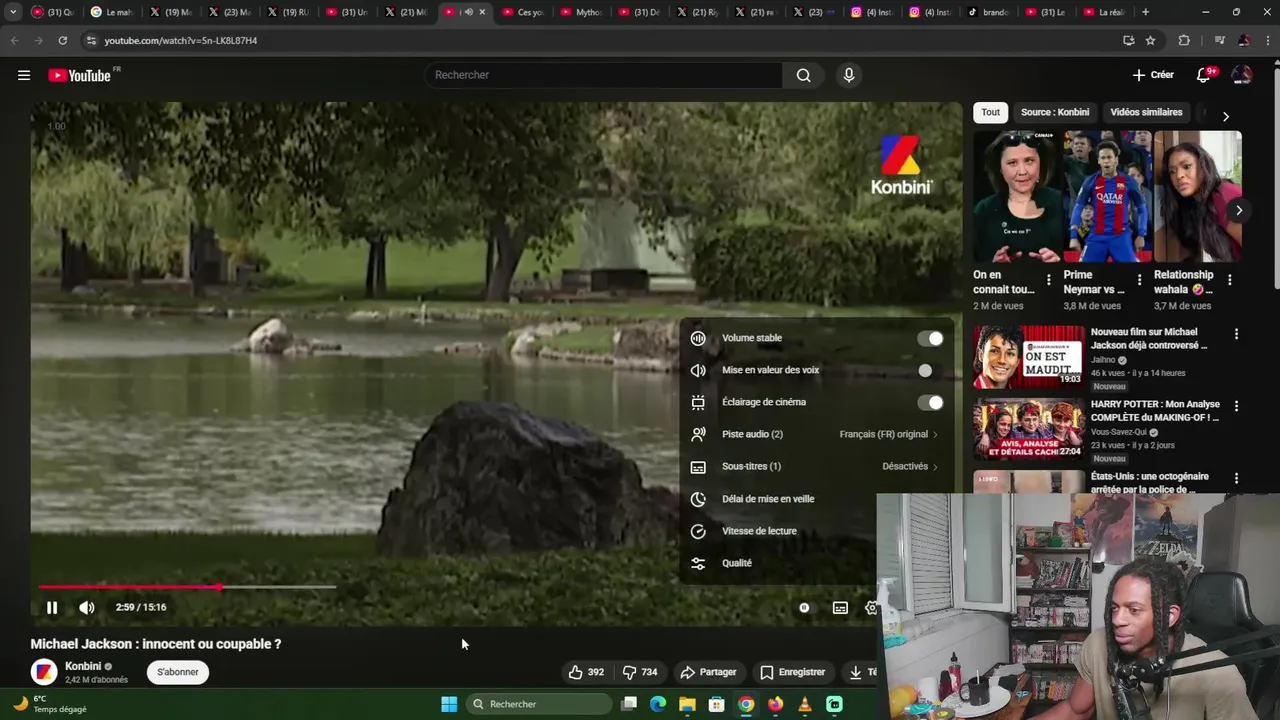
Task: Open 'Nouveau film sur Michael Jackson' video title
Action: [x=1149, y=338]
